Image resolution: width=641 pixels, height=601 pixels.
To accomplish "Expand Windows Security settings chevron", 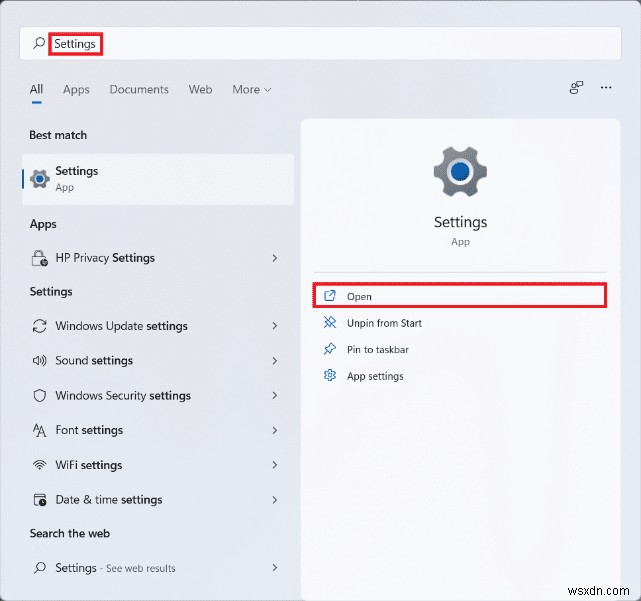I will click(275, 395).
